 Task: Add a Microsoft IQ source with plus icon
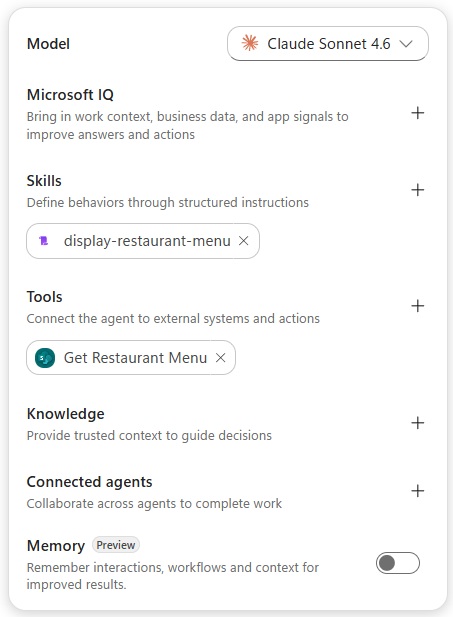pos(418,113)
